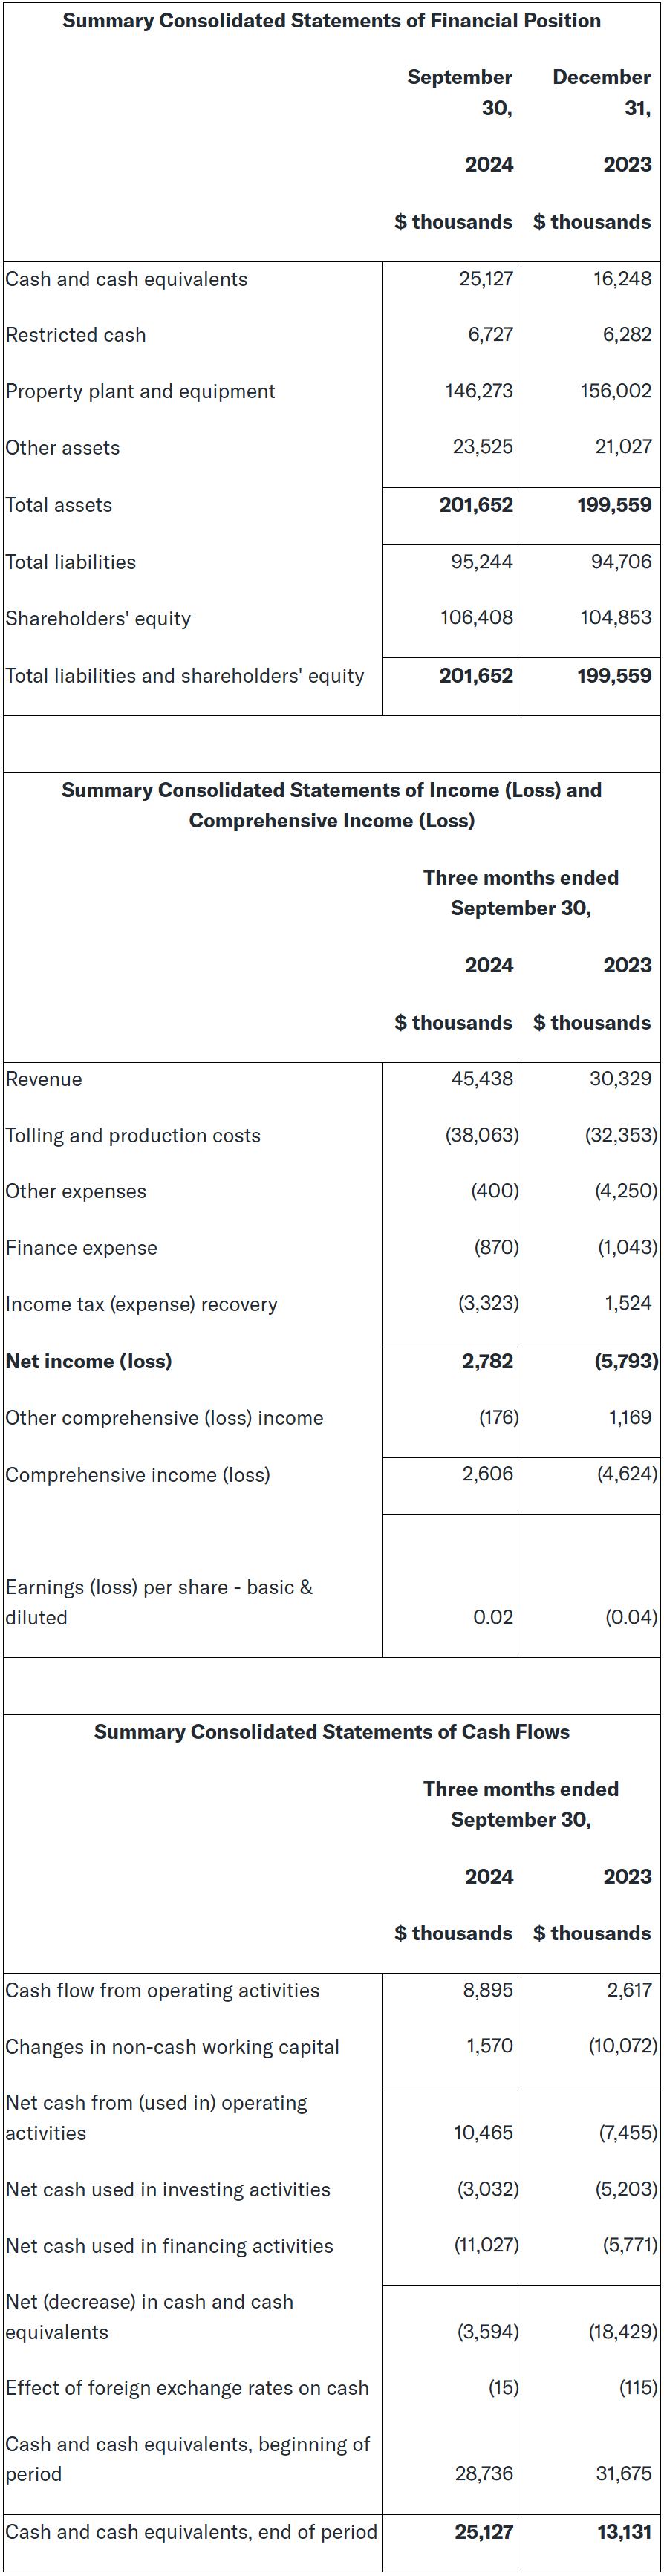Click Finance expense value (870)
This screenshot has height=2576, width=664.
click(496, 1248)
